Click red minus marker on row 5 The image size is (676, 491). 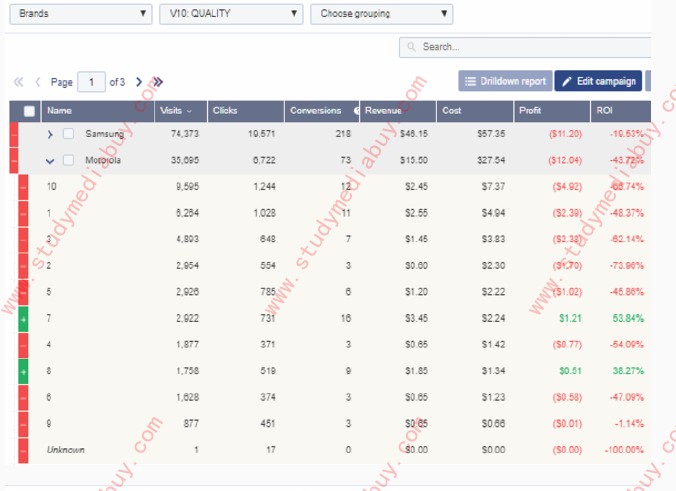point(23,292)
